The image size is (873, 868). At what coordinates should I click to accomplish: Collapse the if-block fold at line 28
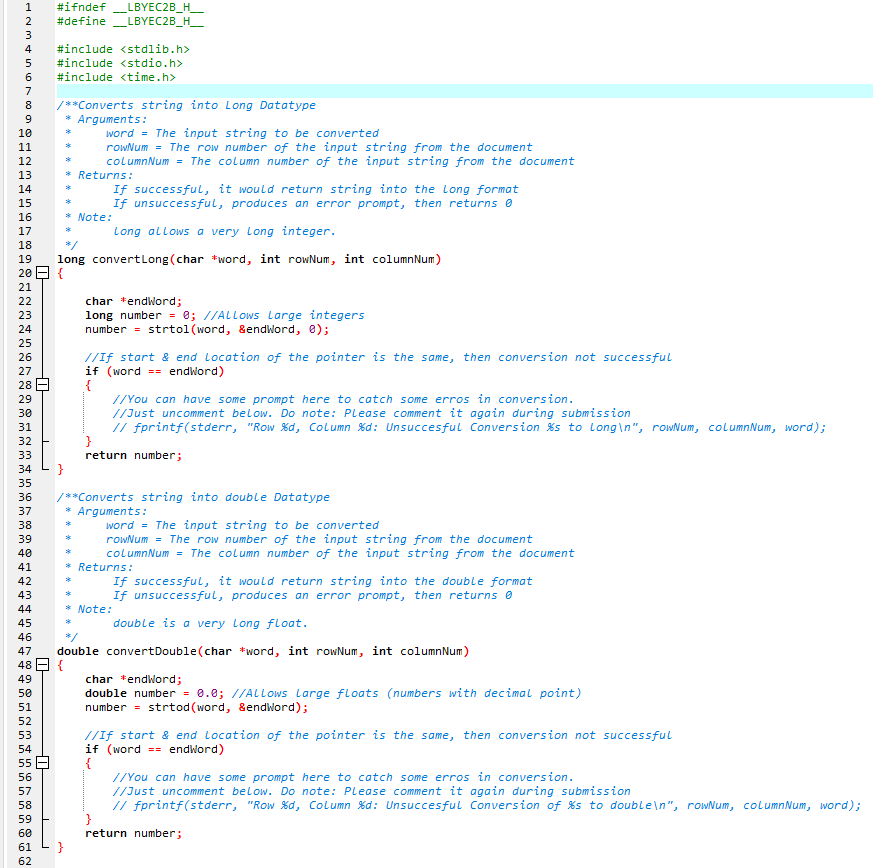pos(42,385)
